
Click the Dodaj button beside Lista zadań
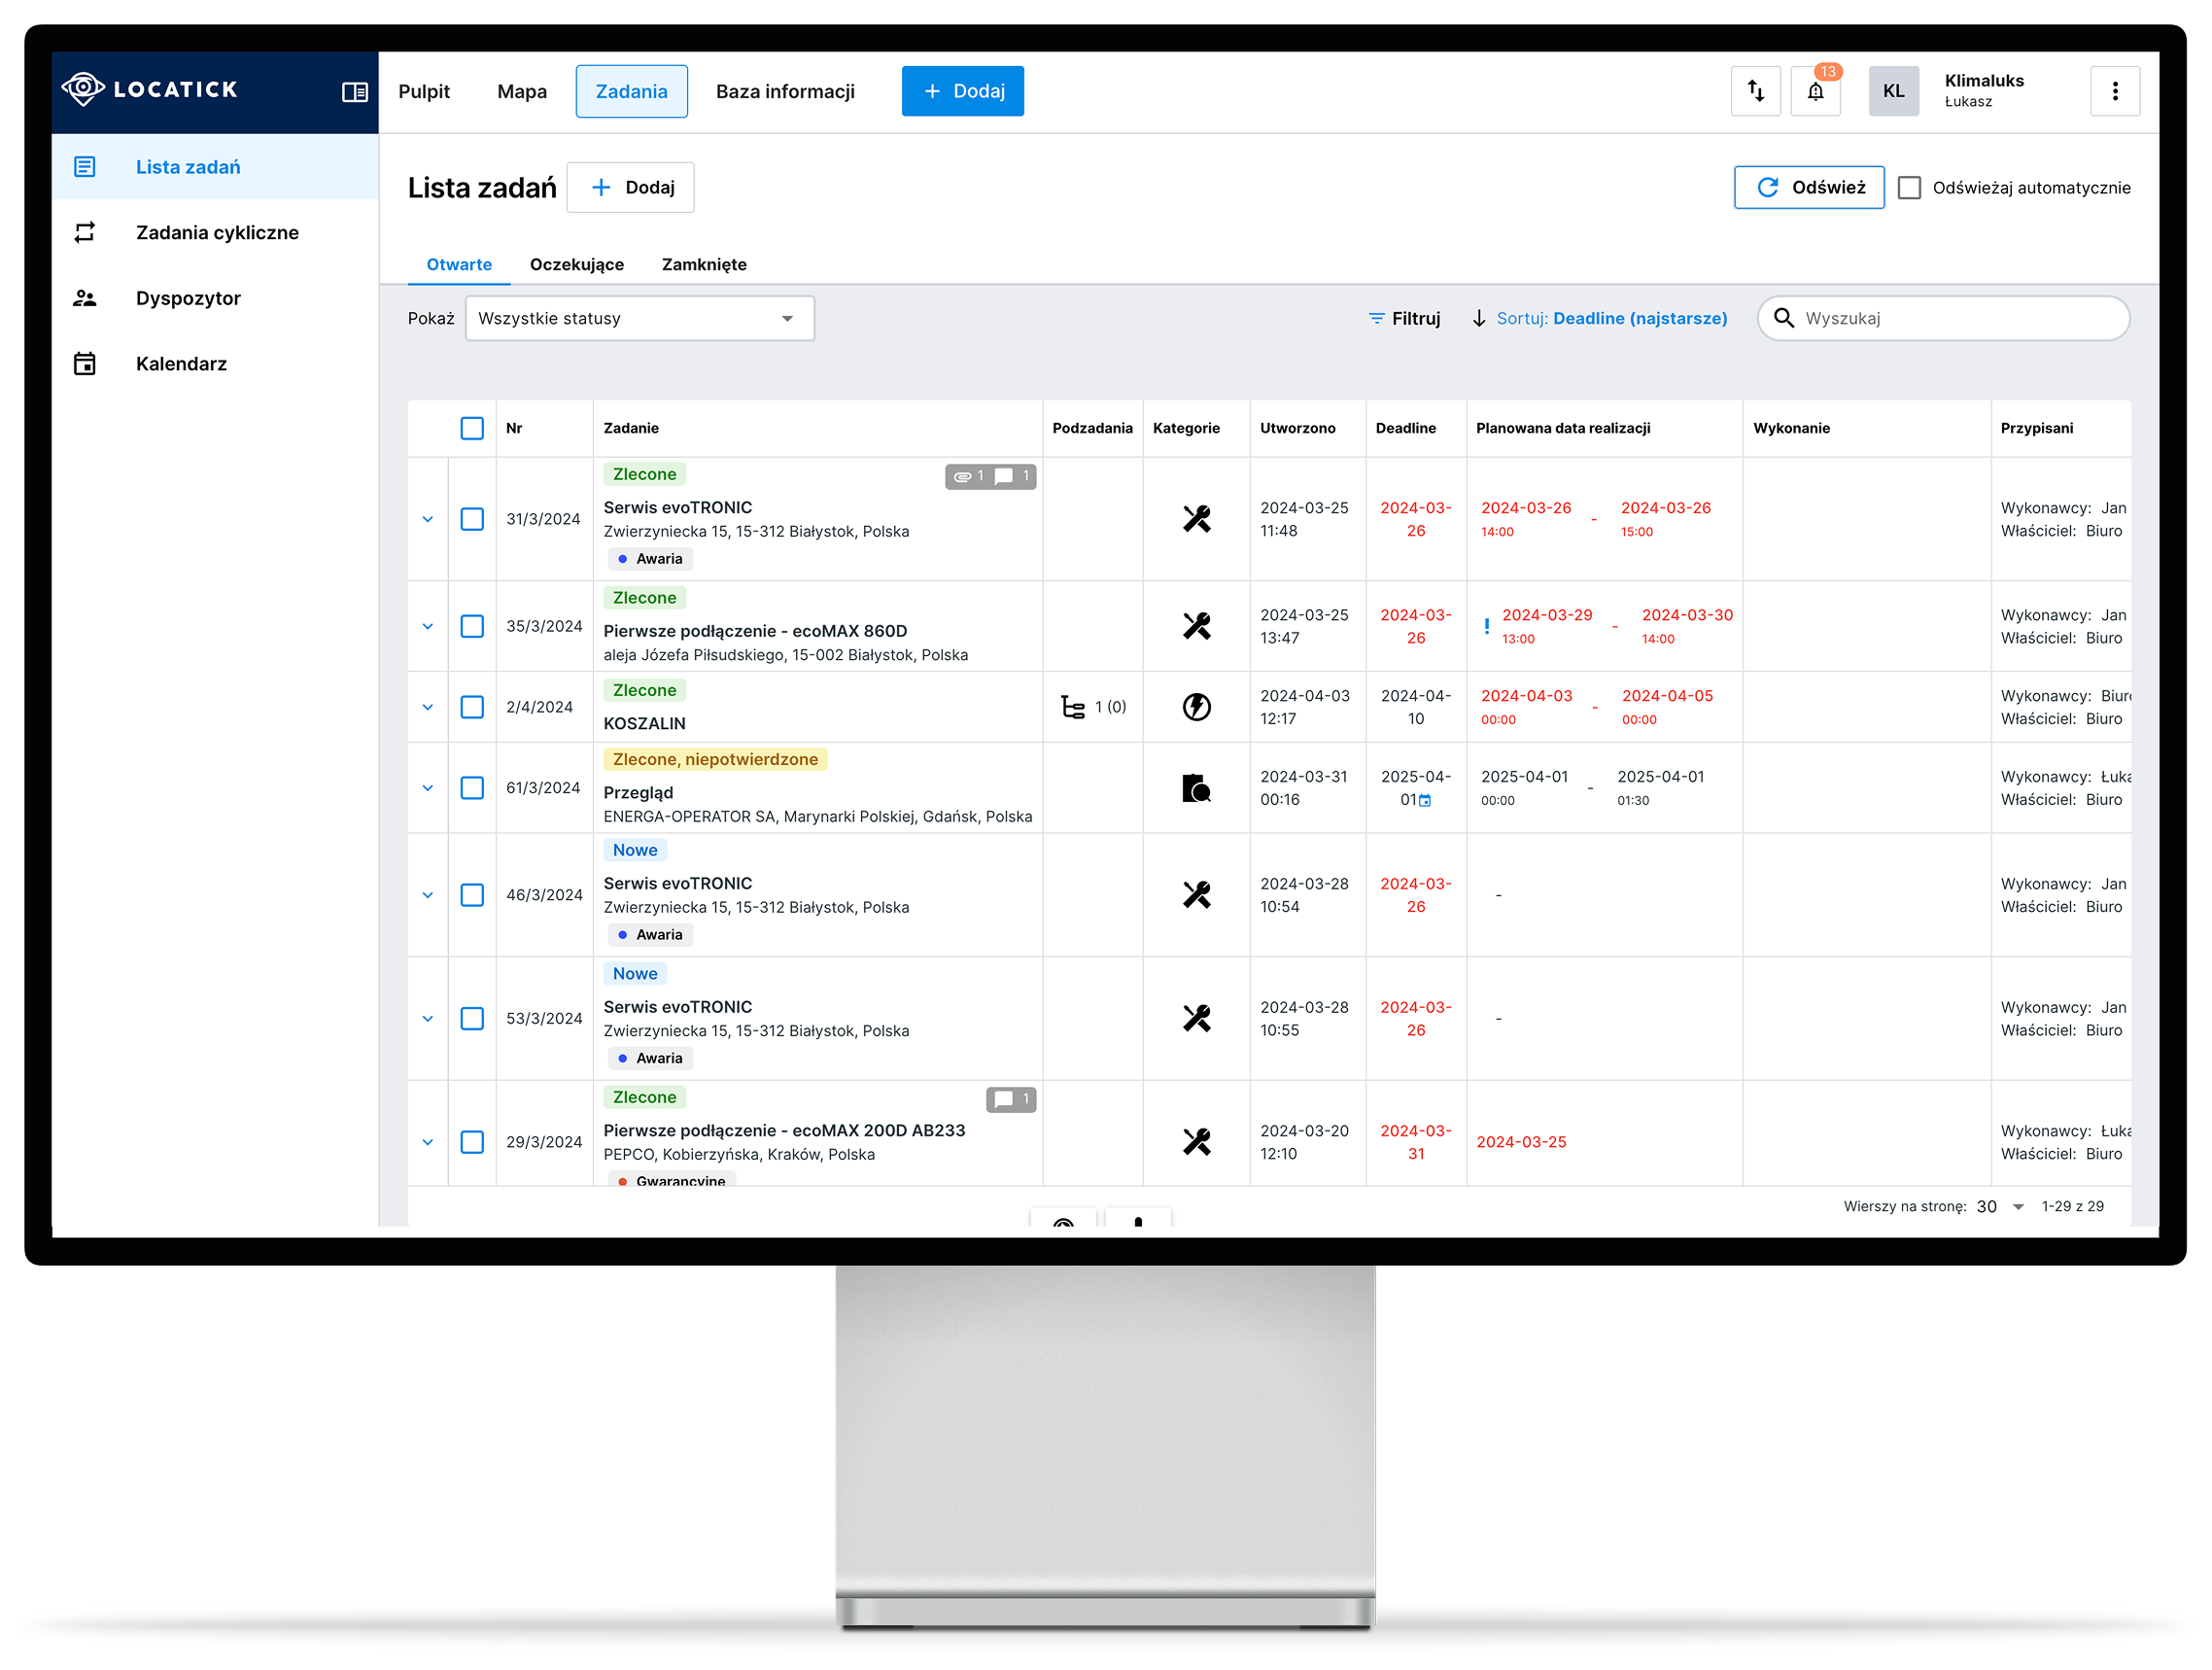pos(630,187)
